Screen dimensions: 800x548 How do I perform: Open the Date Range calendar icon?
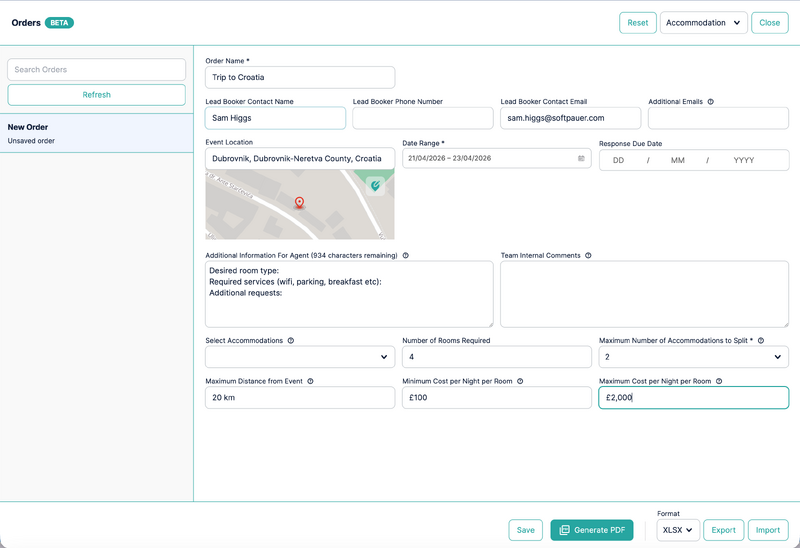click(x=581, y=158)
